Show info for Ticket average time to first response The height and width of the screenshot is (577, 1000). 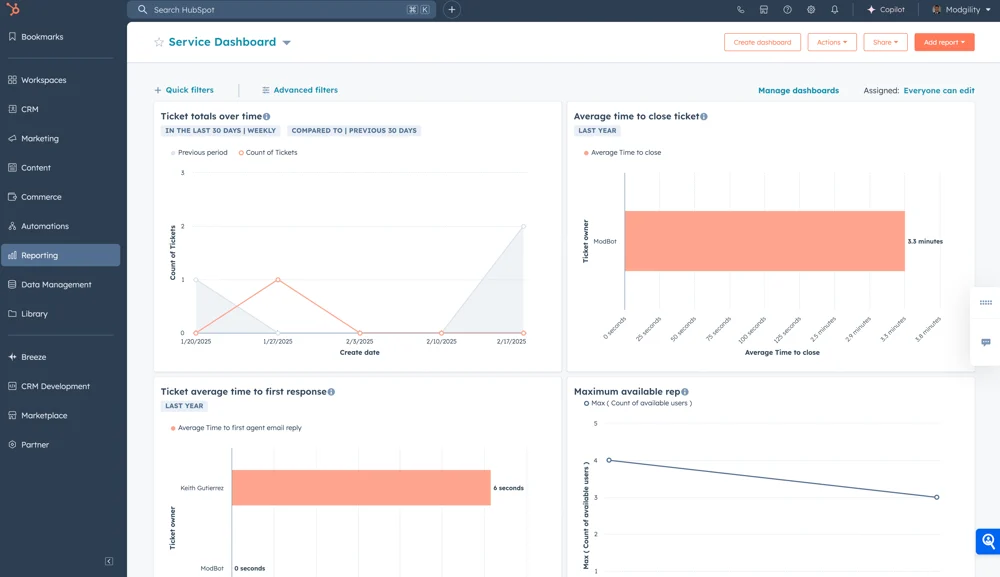pyautogui.click(x=331, y=392)
